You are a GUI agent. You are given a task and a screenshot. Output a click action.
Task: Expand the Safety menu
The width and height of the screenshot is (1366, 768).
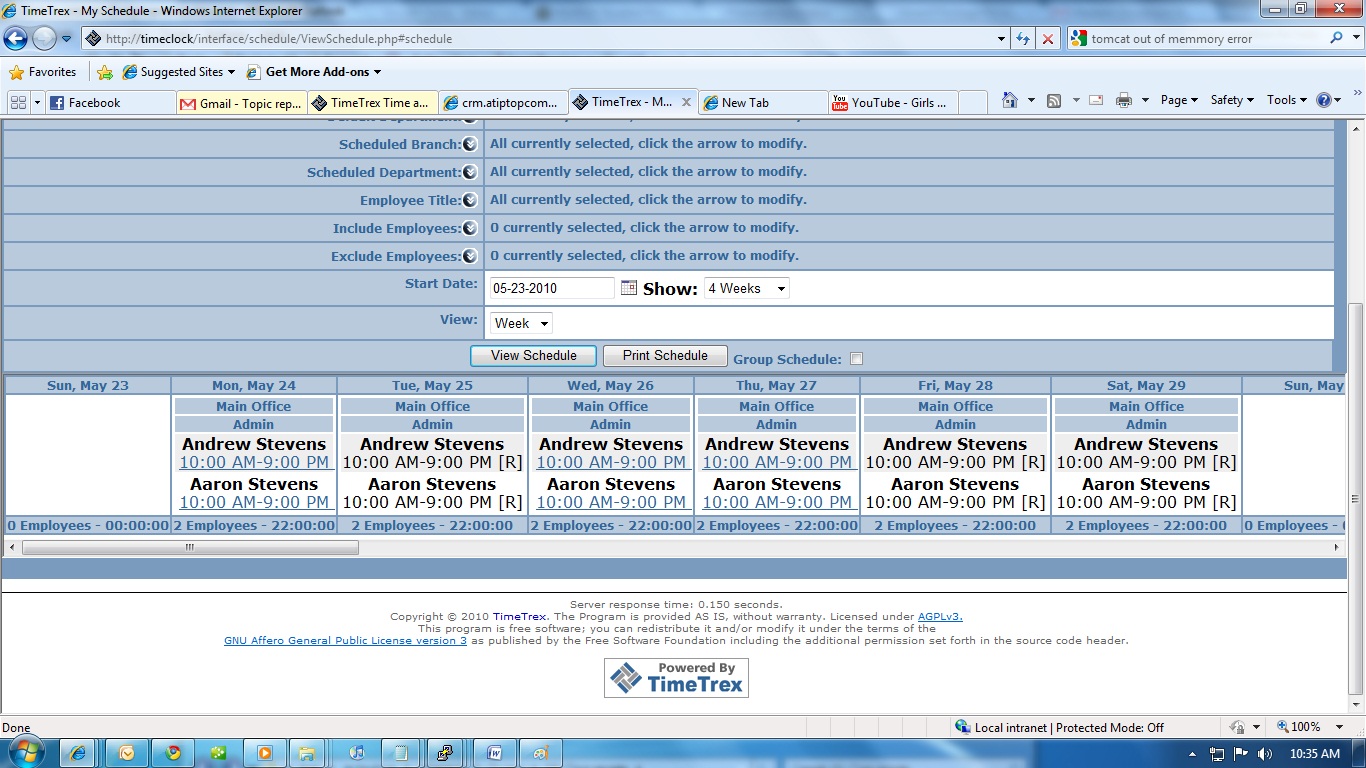pos(1231,100)
